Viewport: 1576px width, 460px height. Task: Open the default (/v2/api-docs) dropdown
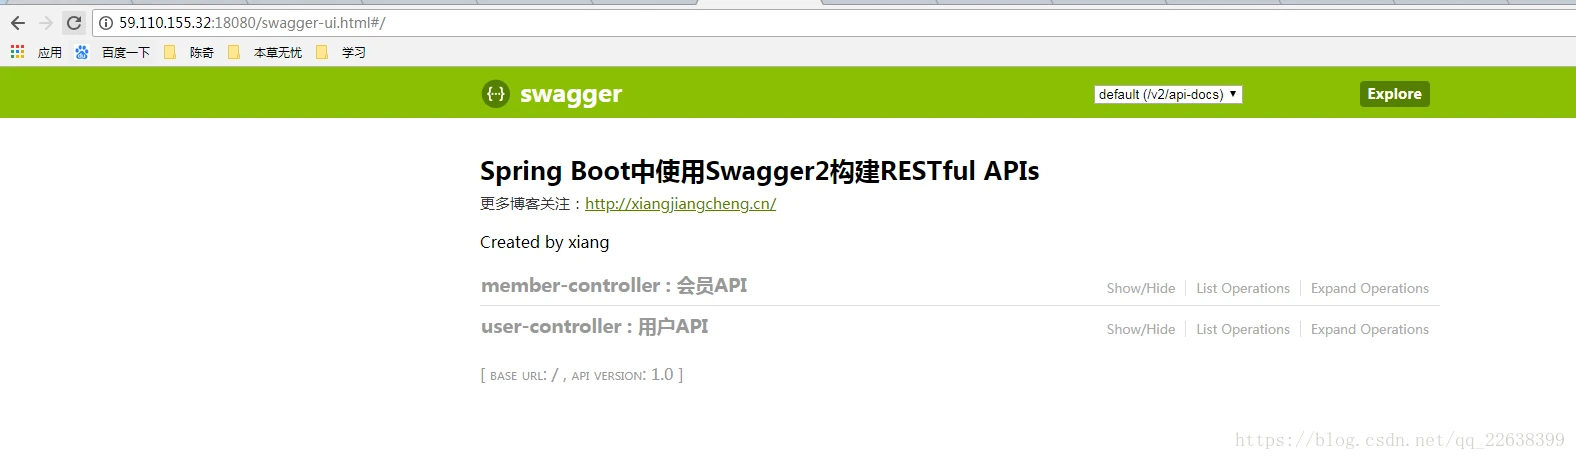point(1168,94)
